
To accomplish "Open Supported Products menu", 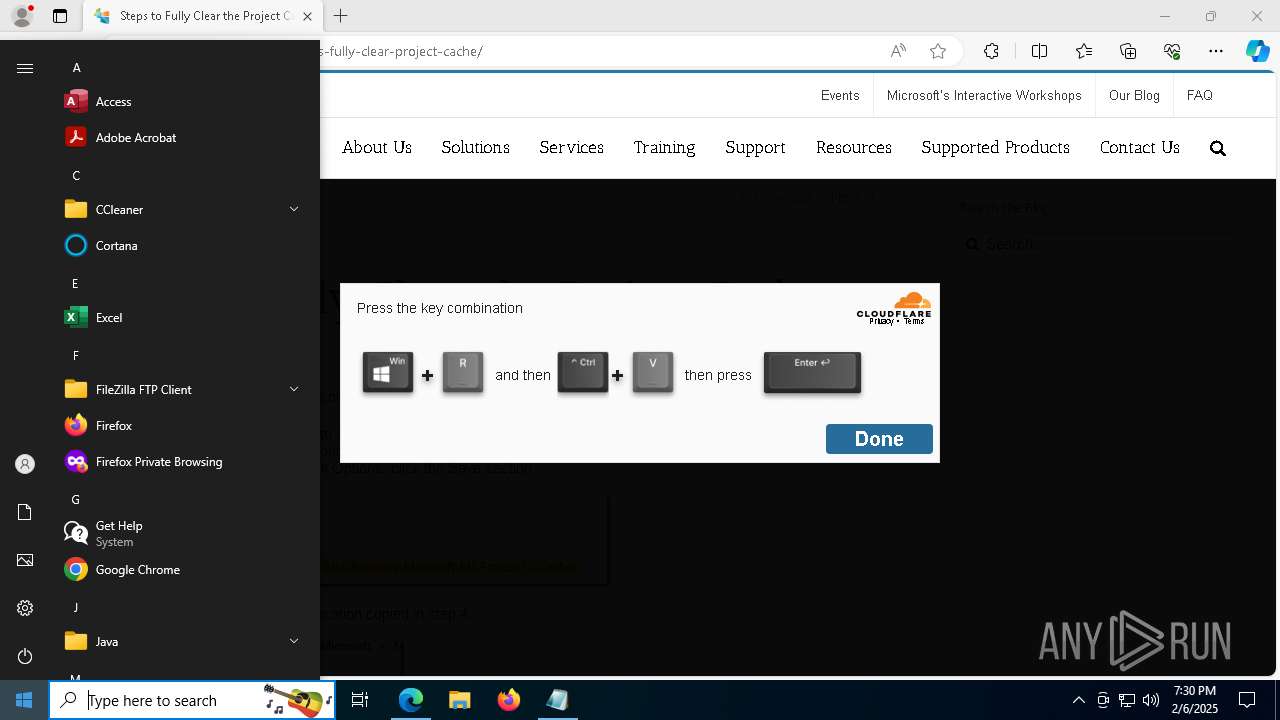I will pyautogui.click(x=995, y=147).
